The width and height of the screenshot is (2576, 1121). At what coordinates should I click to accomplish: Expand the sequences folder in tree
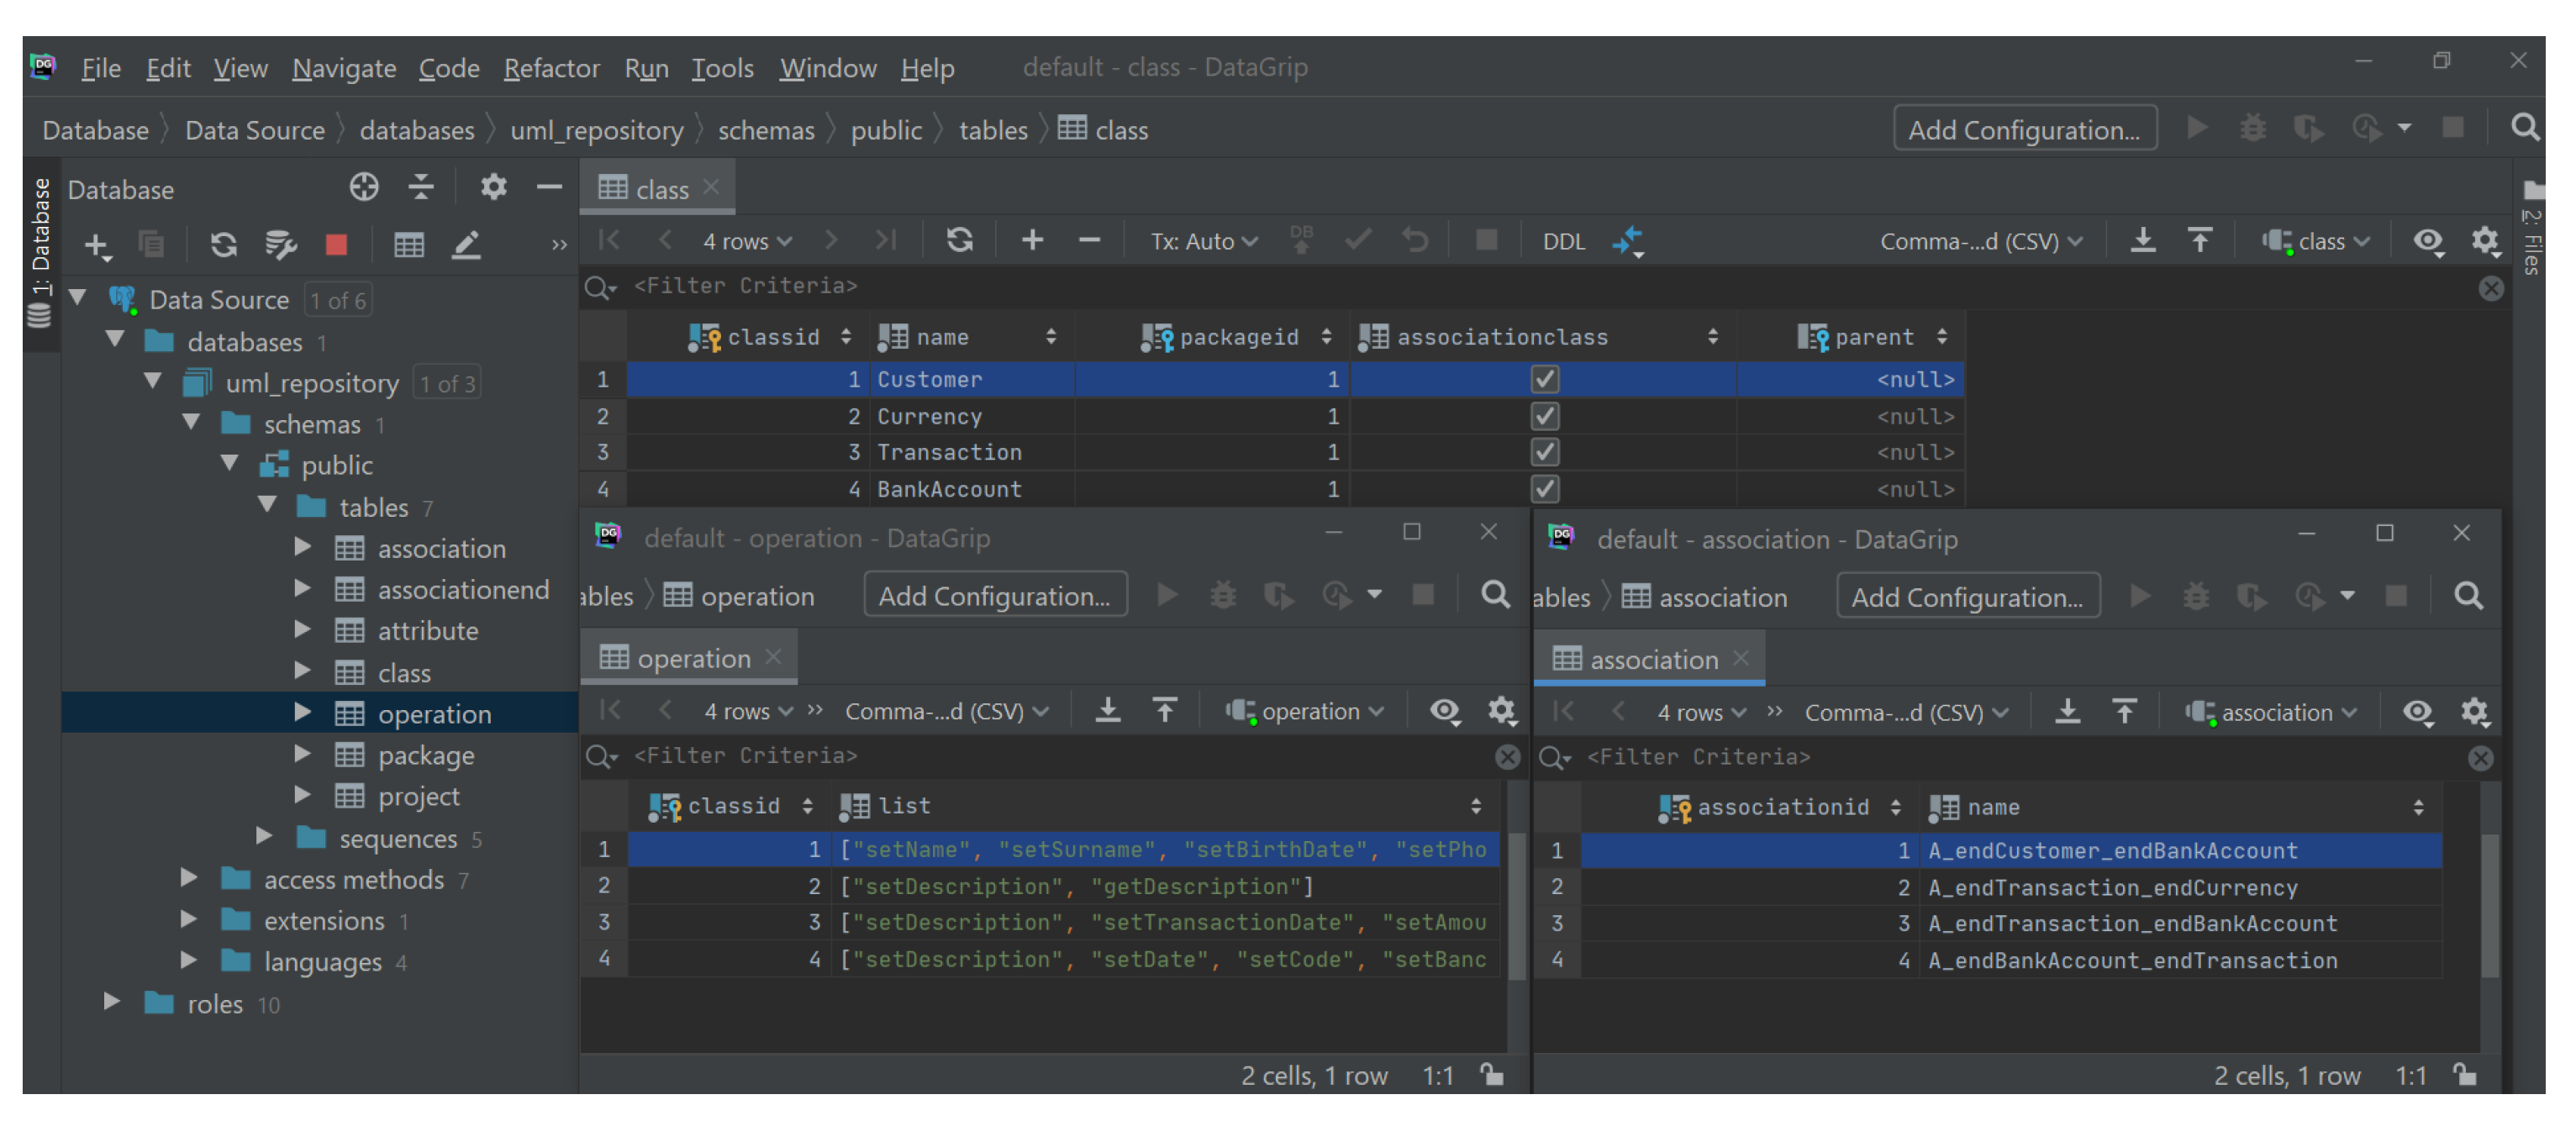(264, 835)
